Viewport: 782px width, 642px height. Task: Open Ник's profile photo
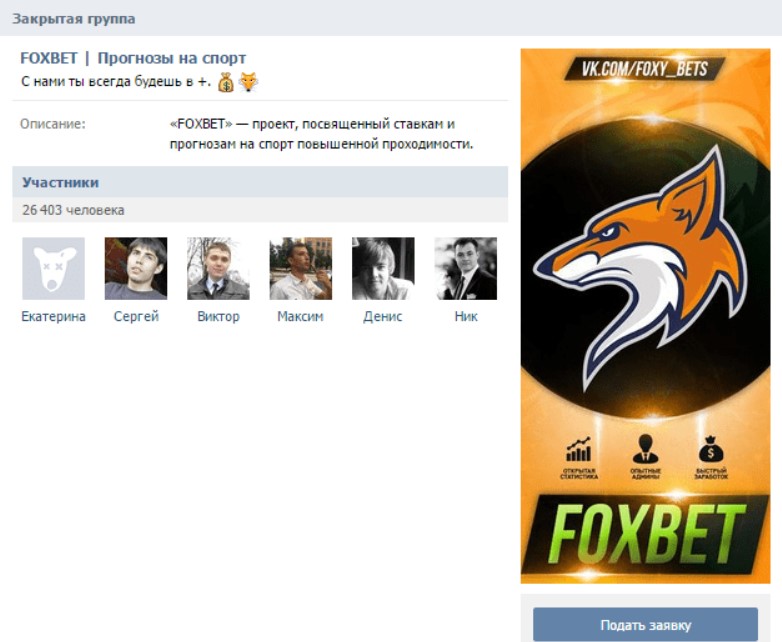466,268
